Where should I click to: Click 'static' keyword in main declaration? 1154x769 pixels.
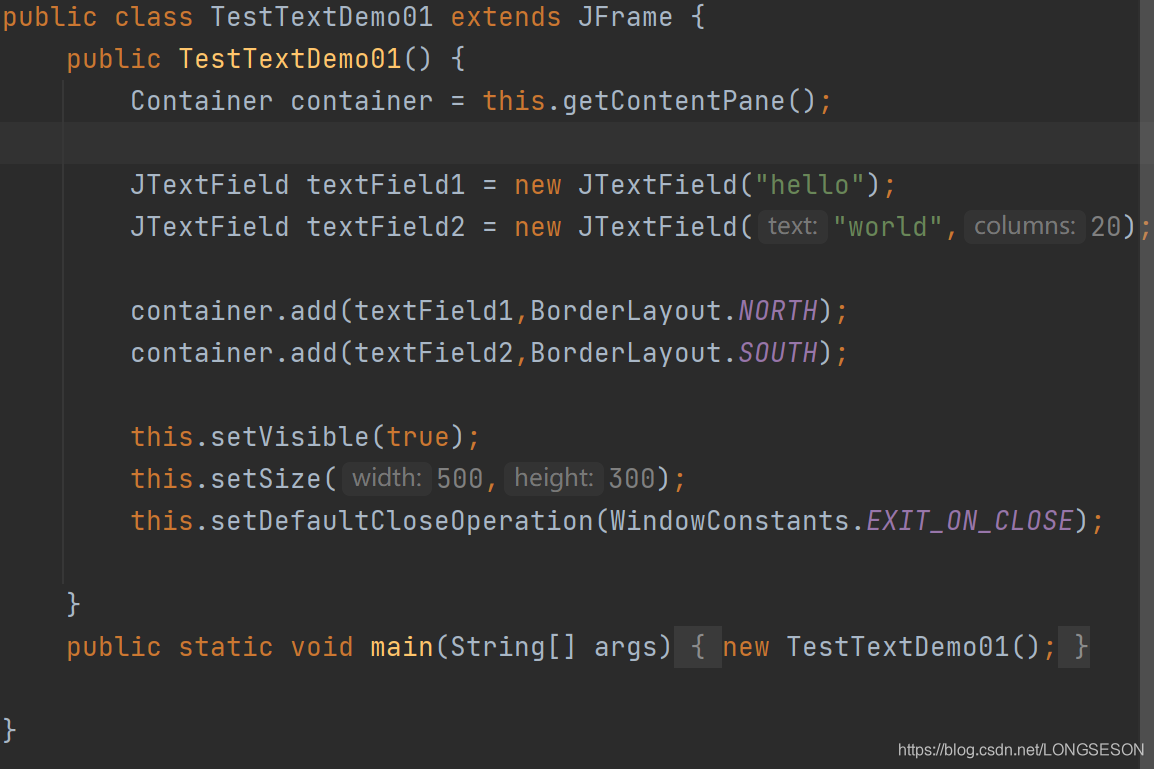coord(226,647)
